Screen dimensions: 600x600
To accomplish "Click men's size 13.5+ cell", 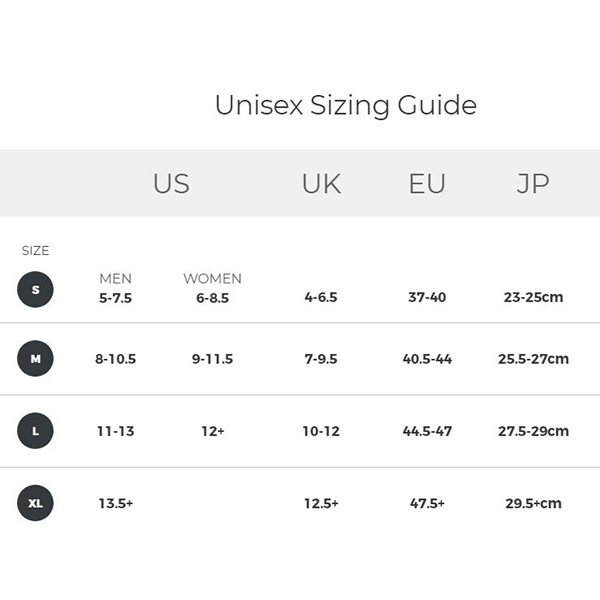I will coord(115,503).
